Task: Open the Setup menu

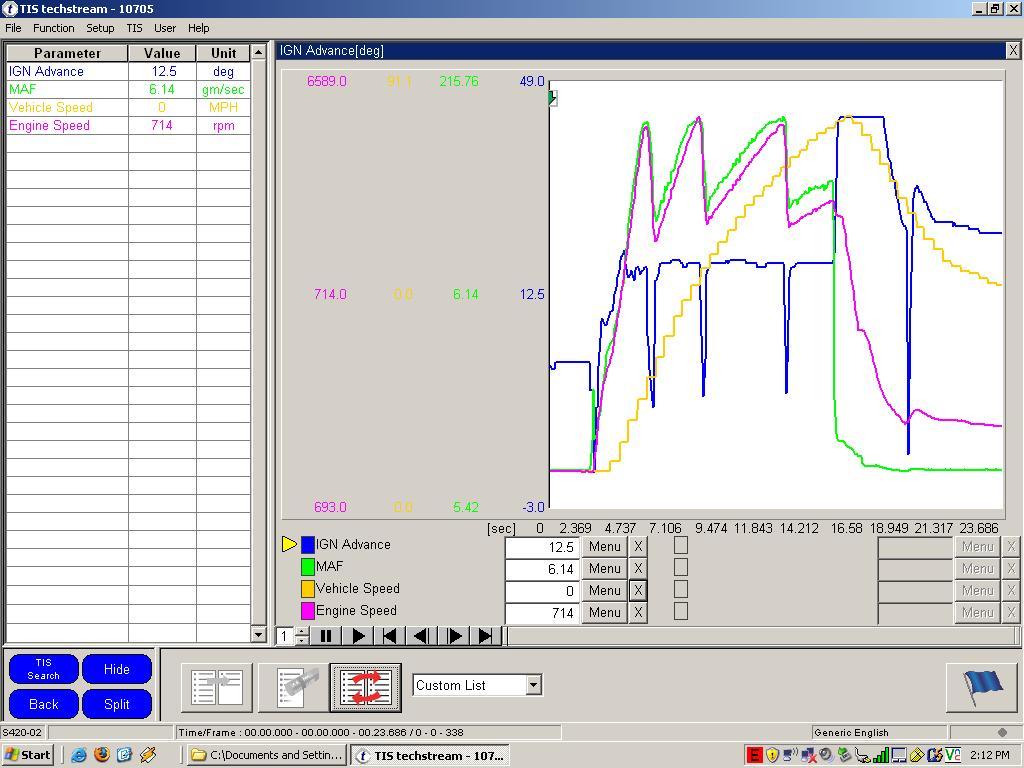Action: (100, 28)
